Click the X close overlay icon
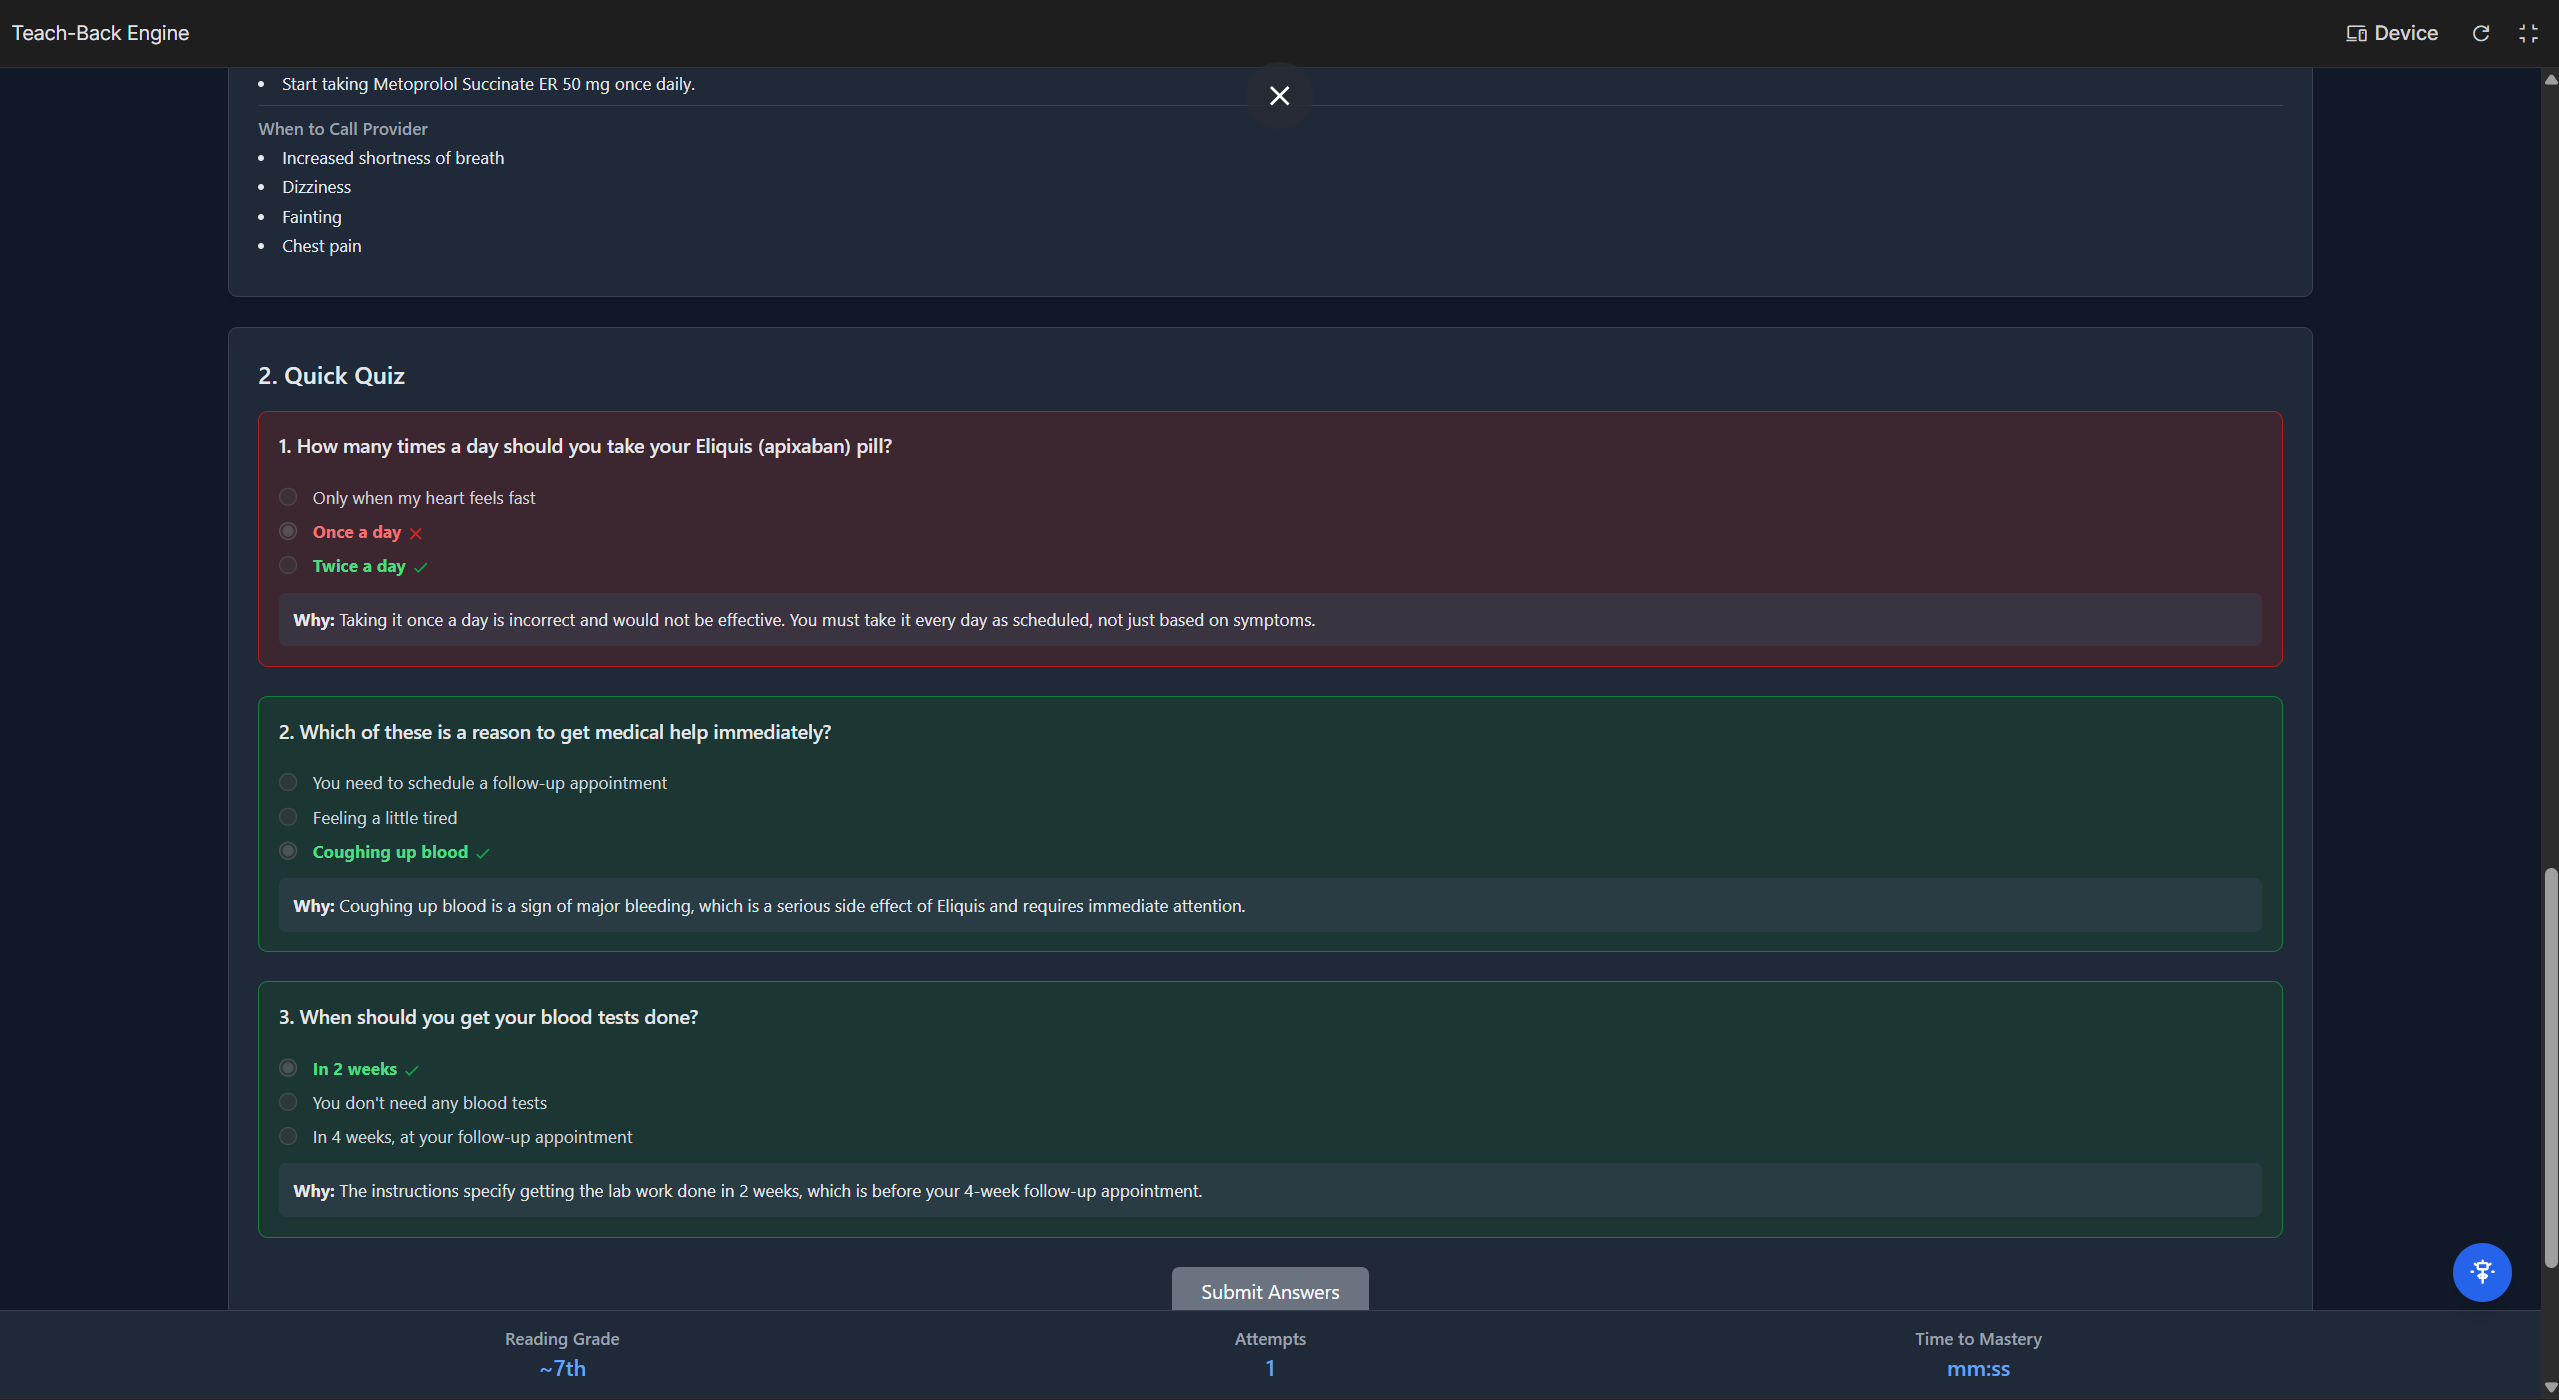The width and height of the screenshot is (2559, 1400). (1279, 96)
